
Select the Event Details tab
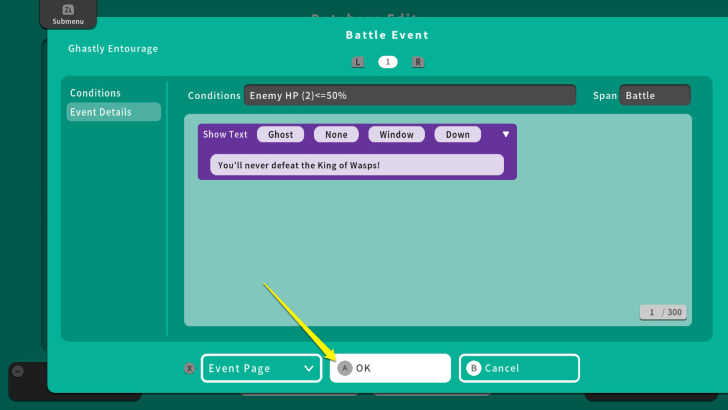(113, 112)
